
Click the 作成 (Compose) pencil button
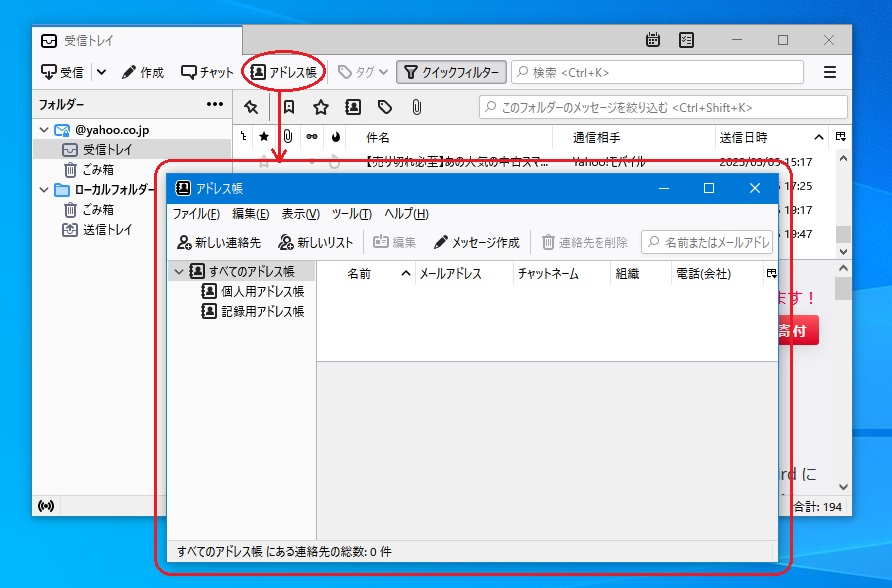point(143,72)
